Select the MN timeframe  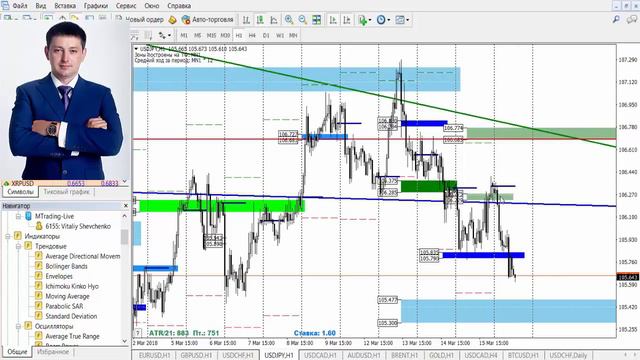293,36
